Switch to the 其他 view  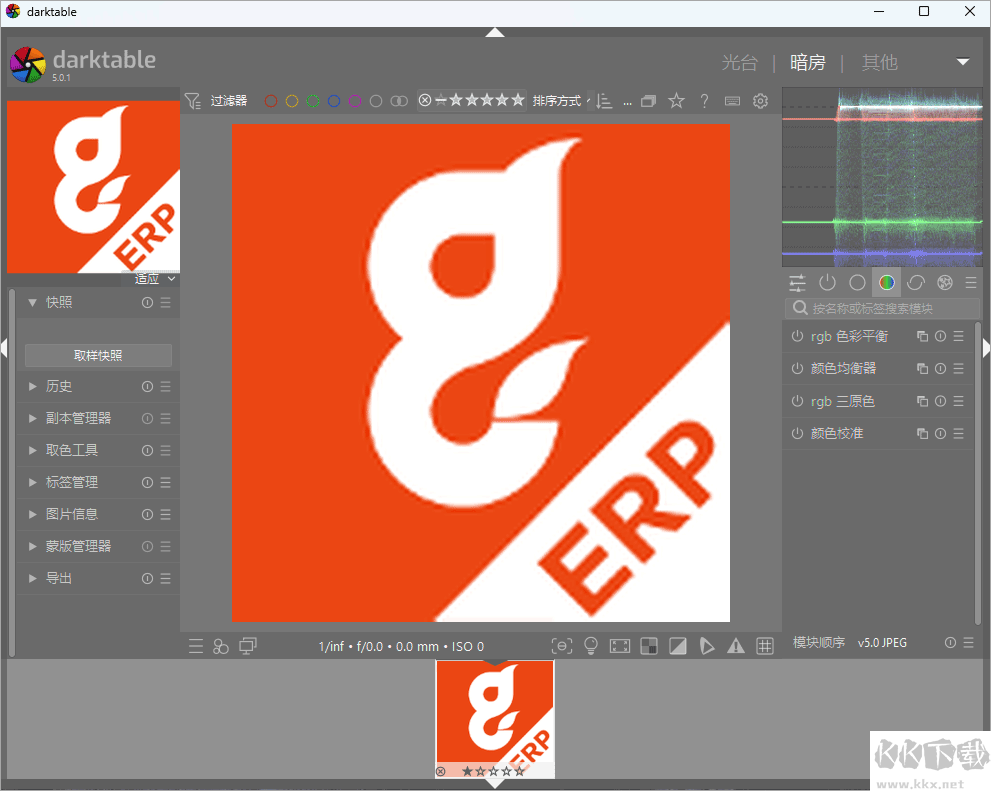879,62
